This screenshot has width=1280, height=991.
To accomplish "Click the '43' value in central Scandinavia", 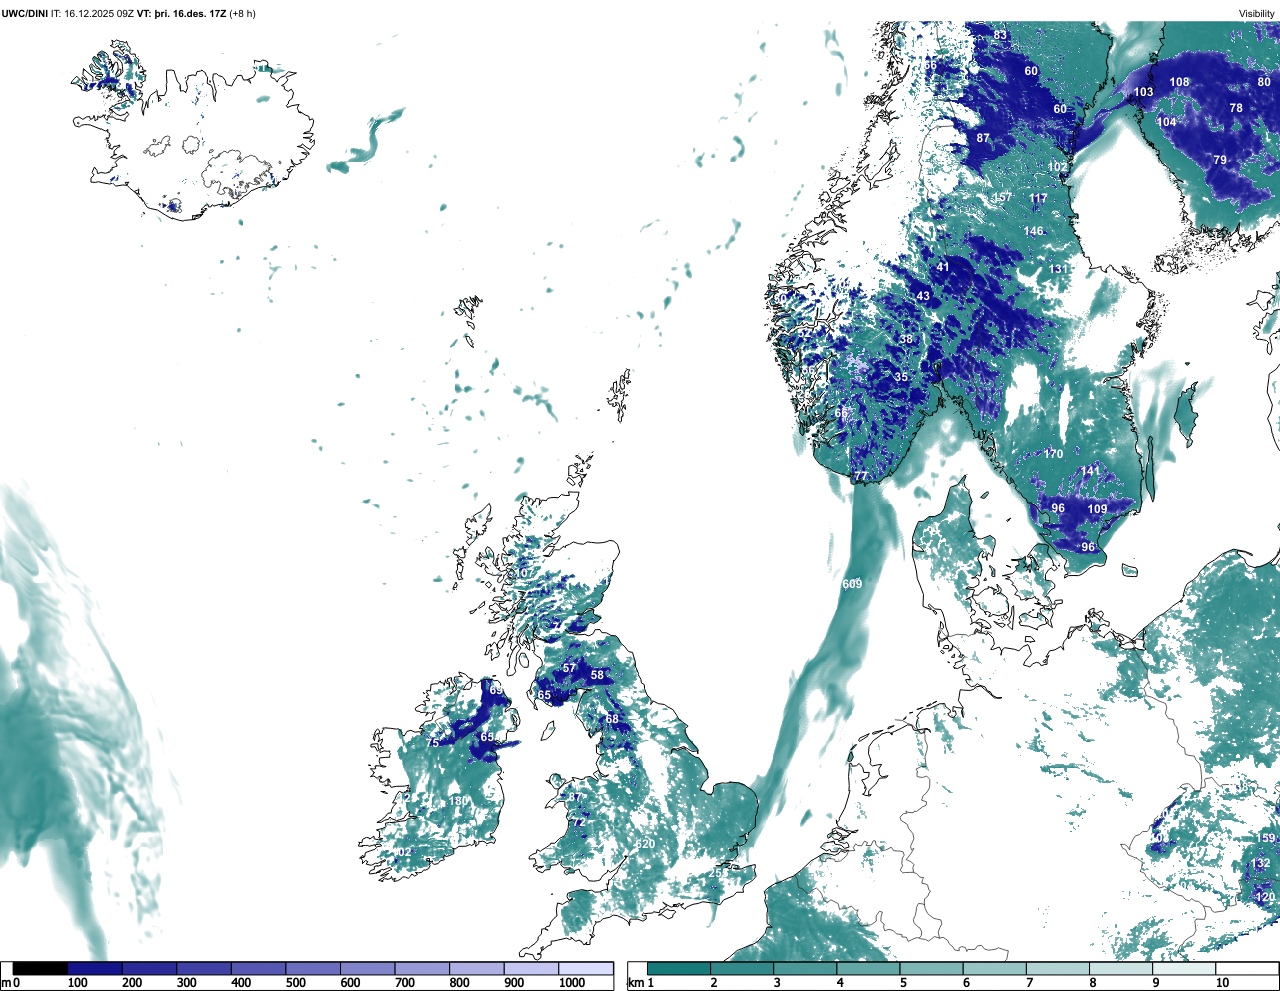I will pyautogui.click(x=923, y=296).
